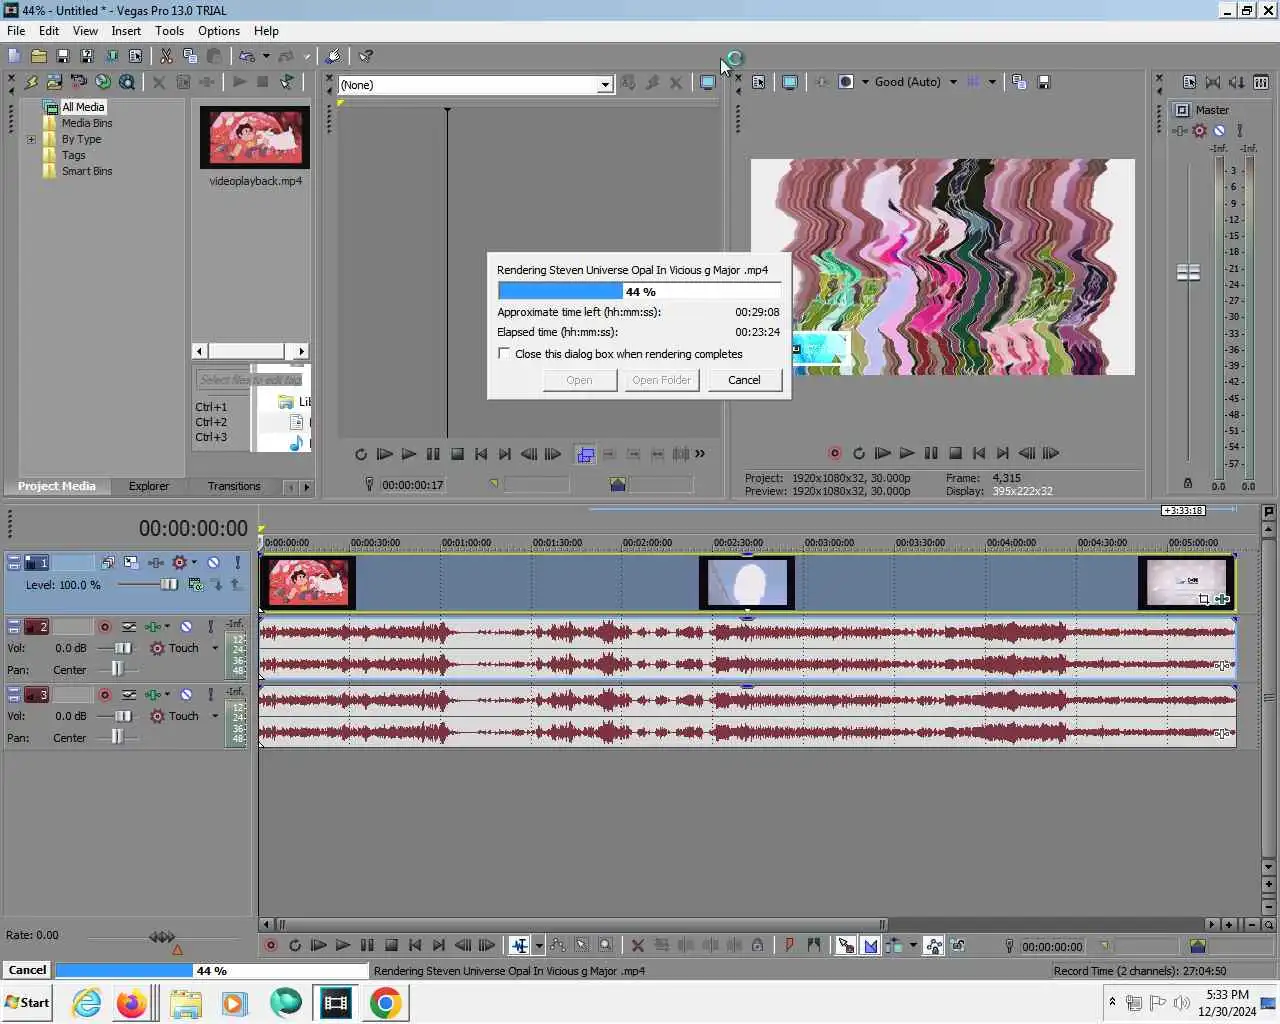Open Overlays grid dropdown arrow in preview
Screen dimensions: 1280x1024
point(992,82)
